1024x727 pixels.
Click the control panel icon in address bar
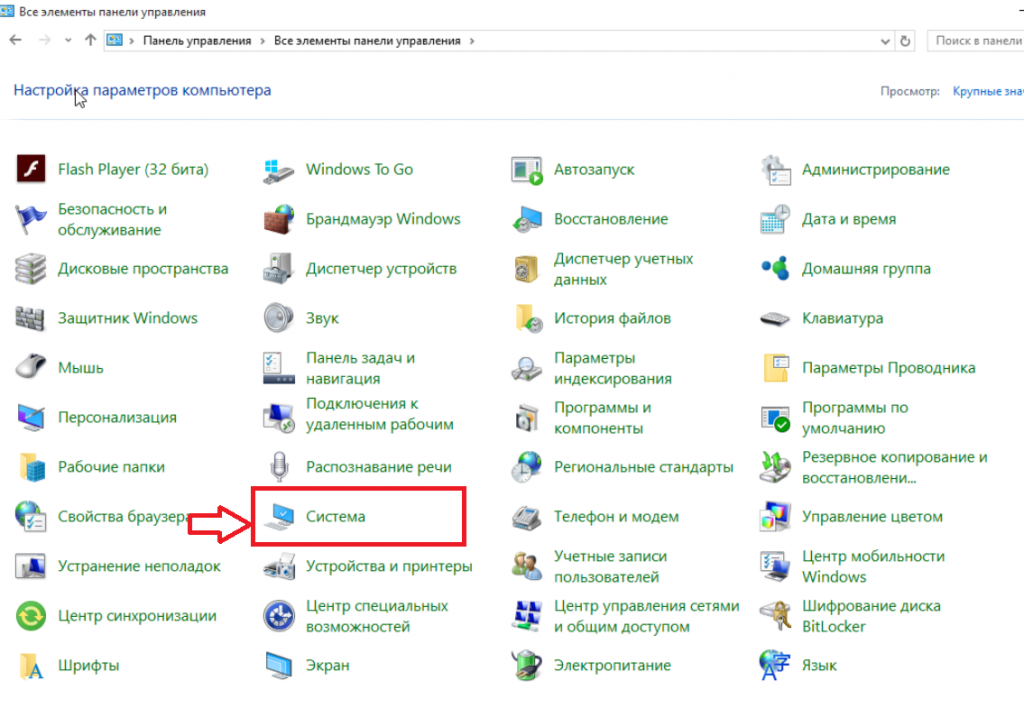click(x=115, y=40)
